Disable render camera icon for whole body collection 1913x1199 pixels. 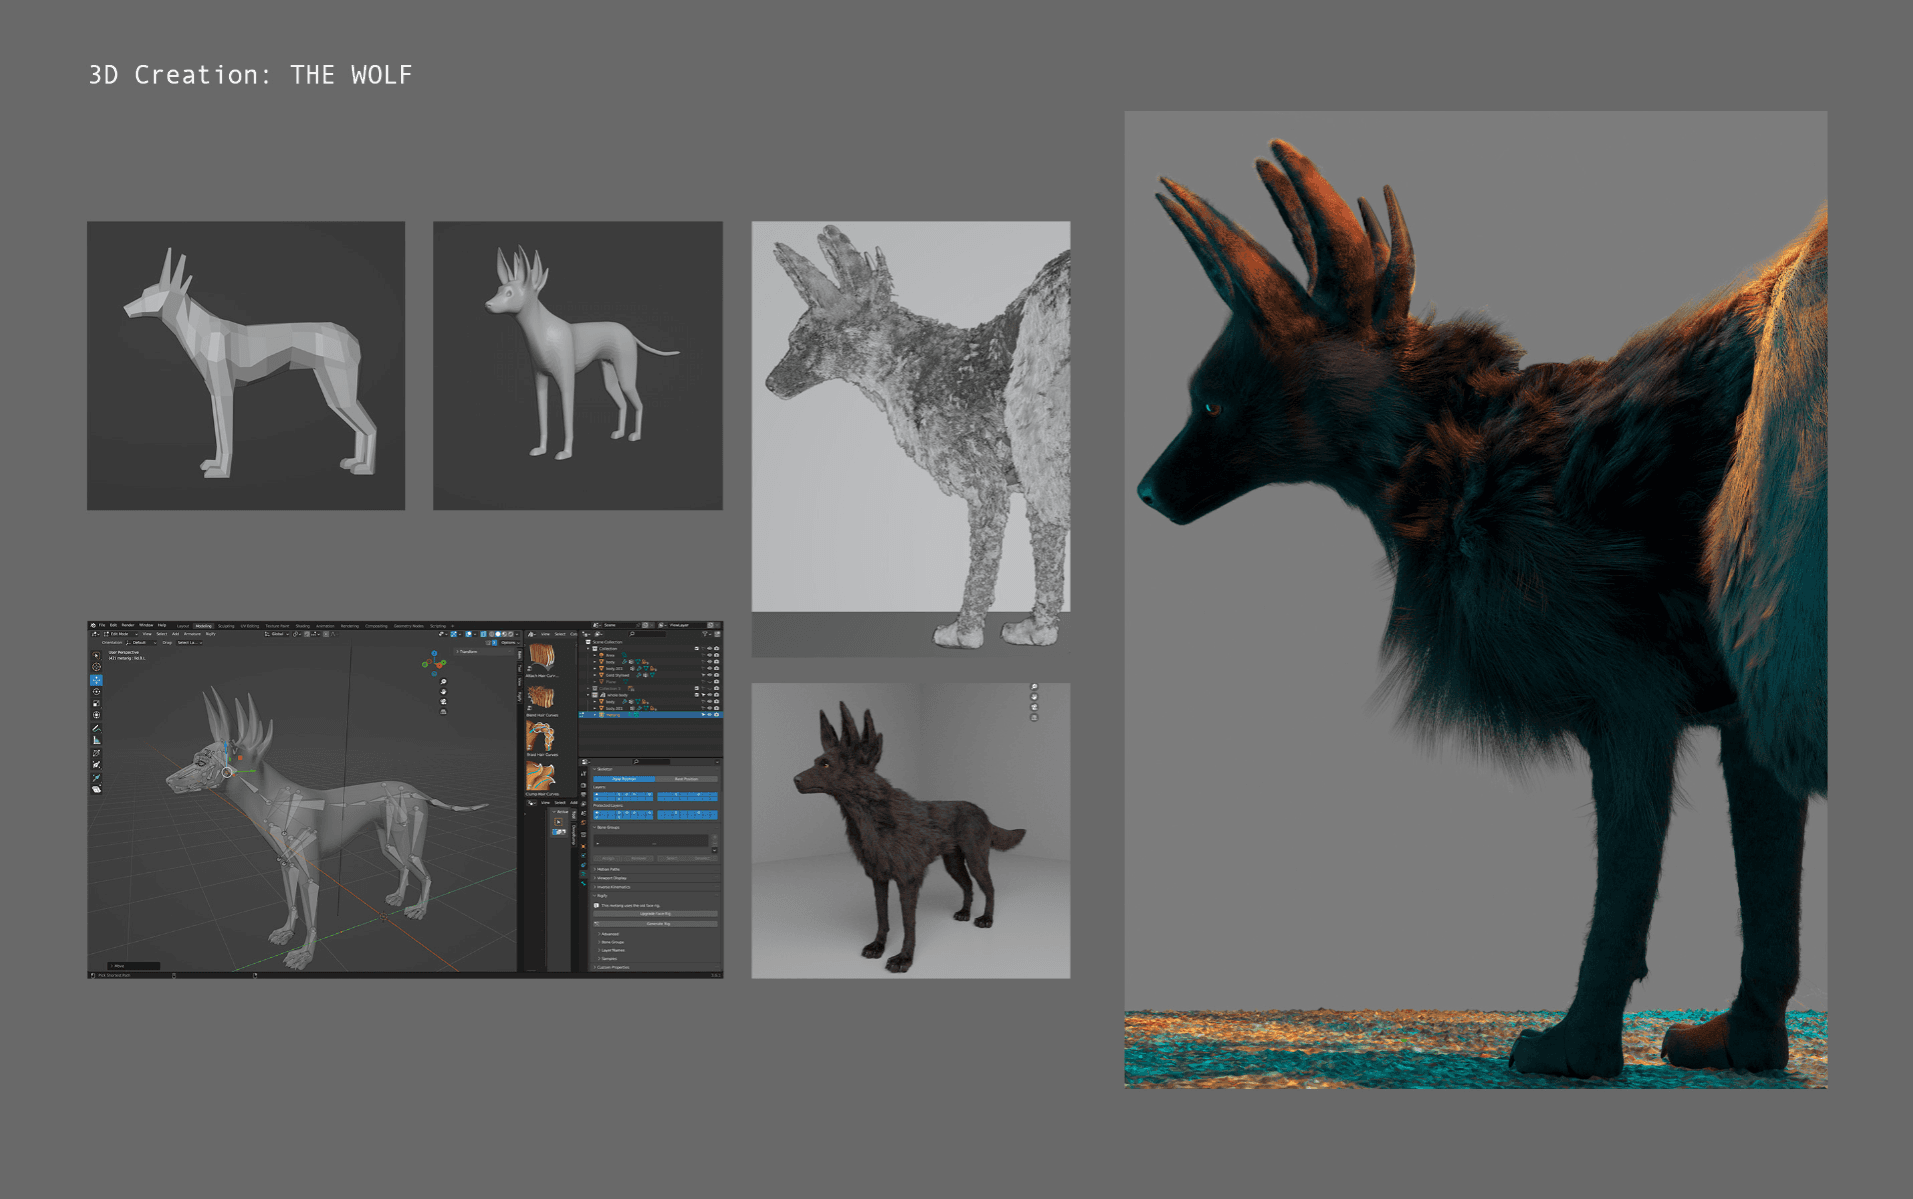716,695
